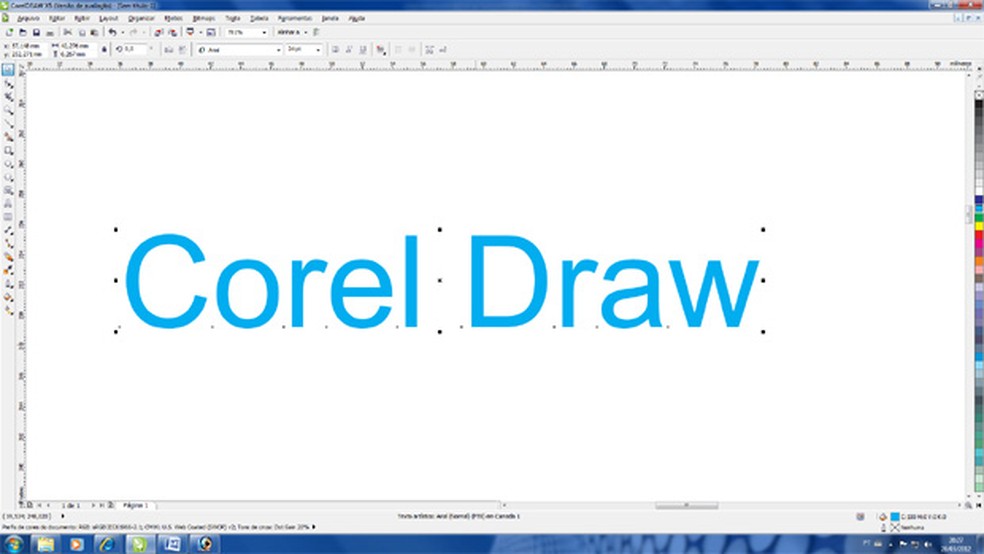
Task: Open Microsoft Word from the taskbar
Action: (x=172, y=544)
